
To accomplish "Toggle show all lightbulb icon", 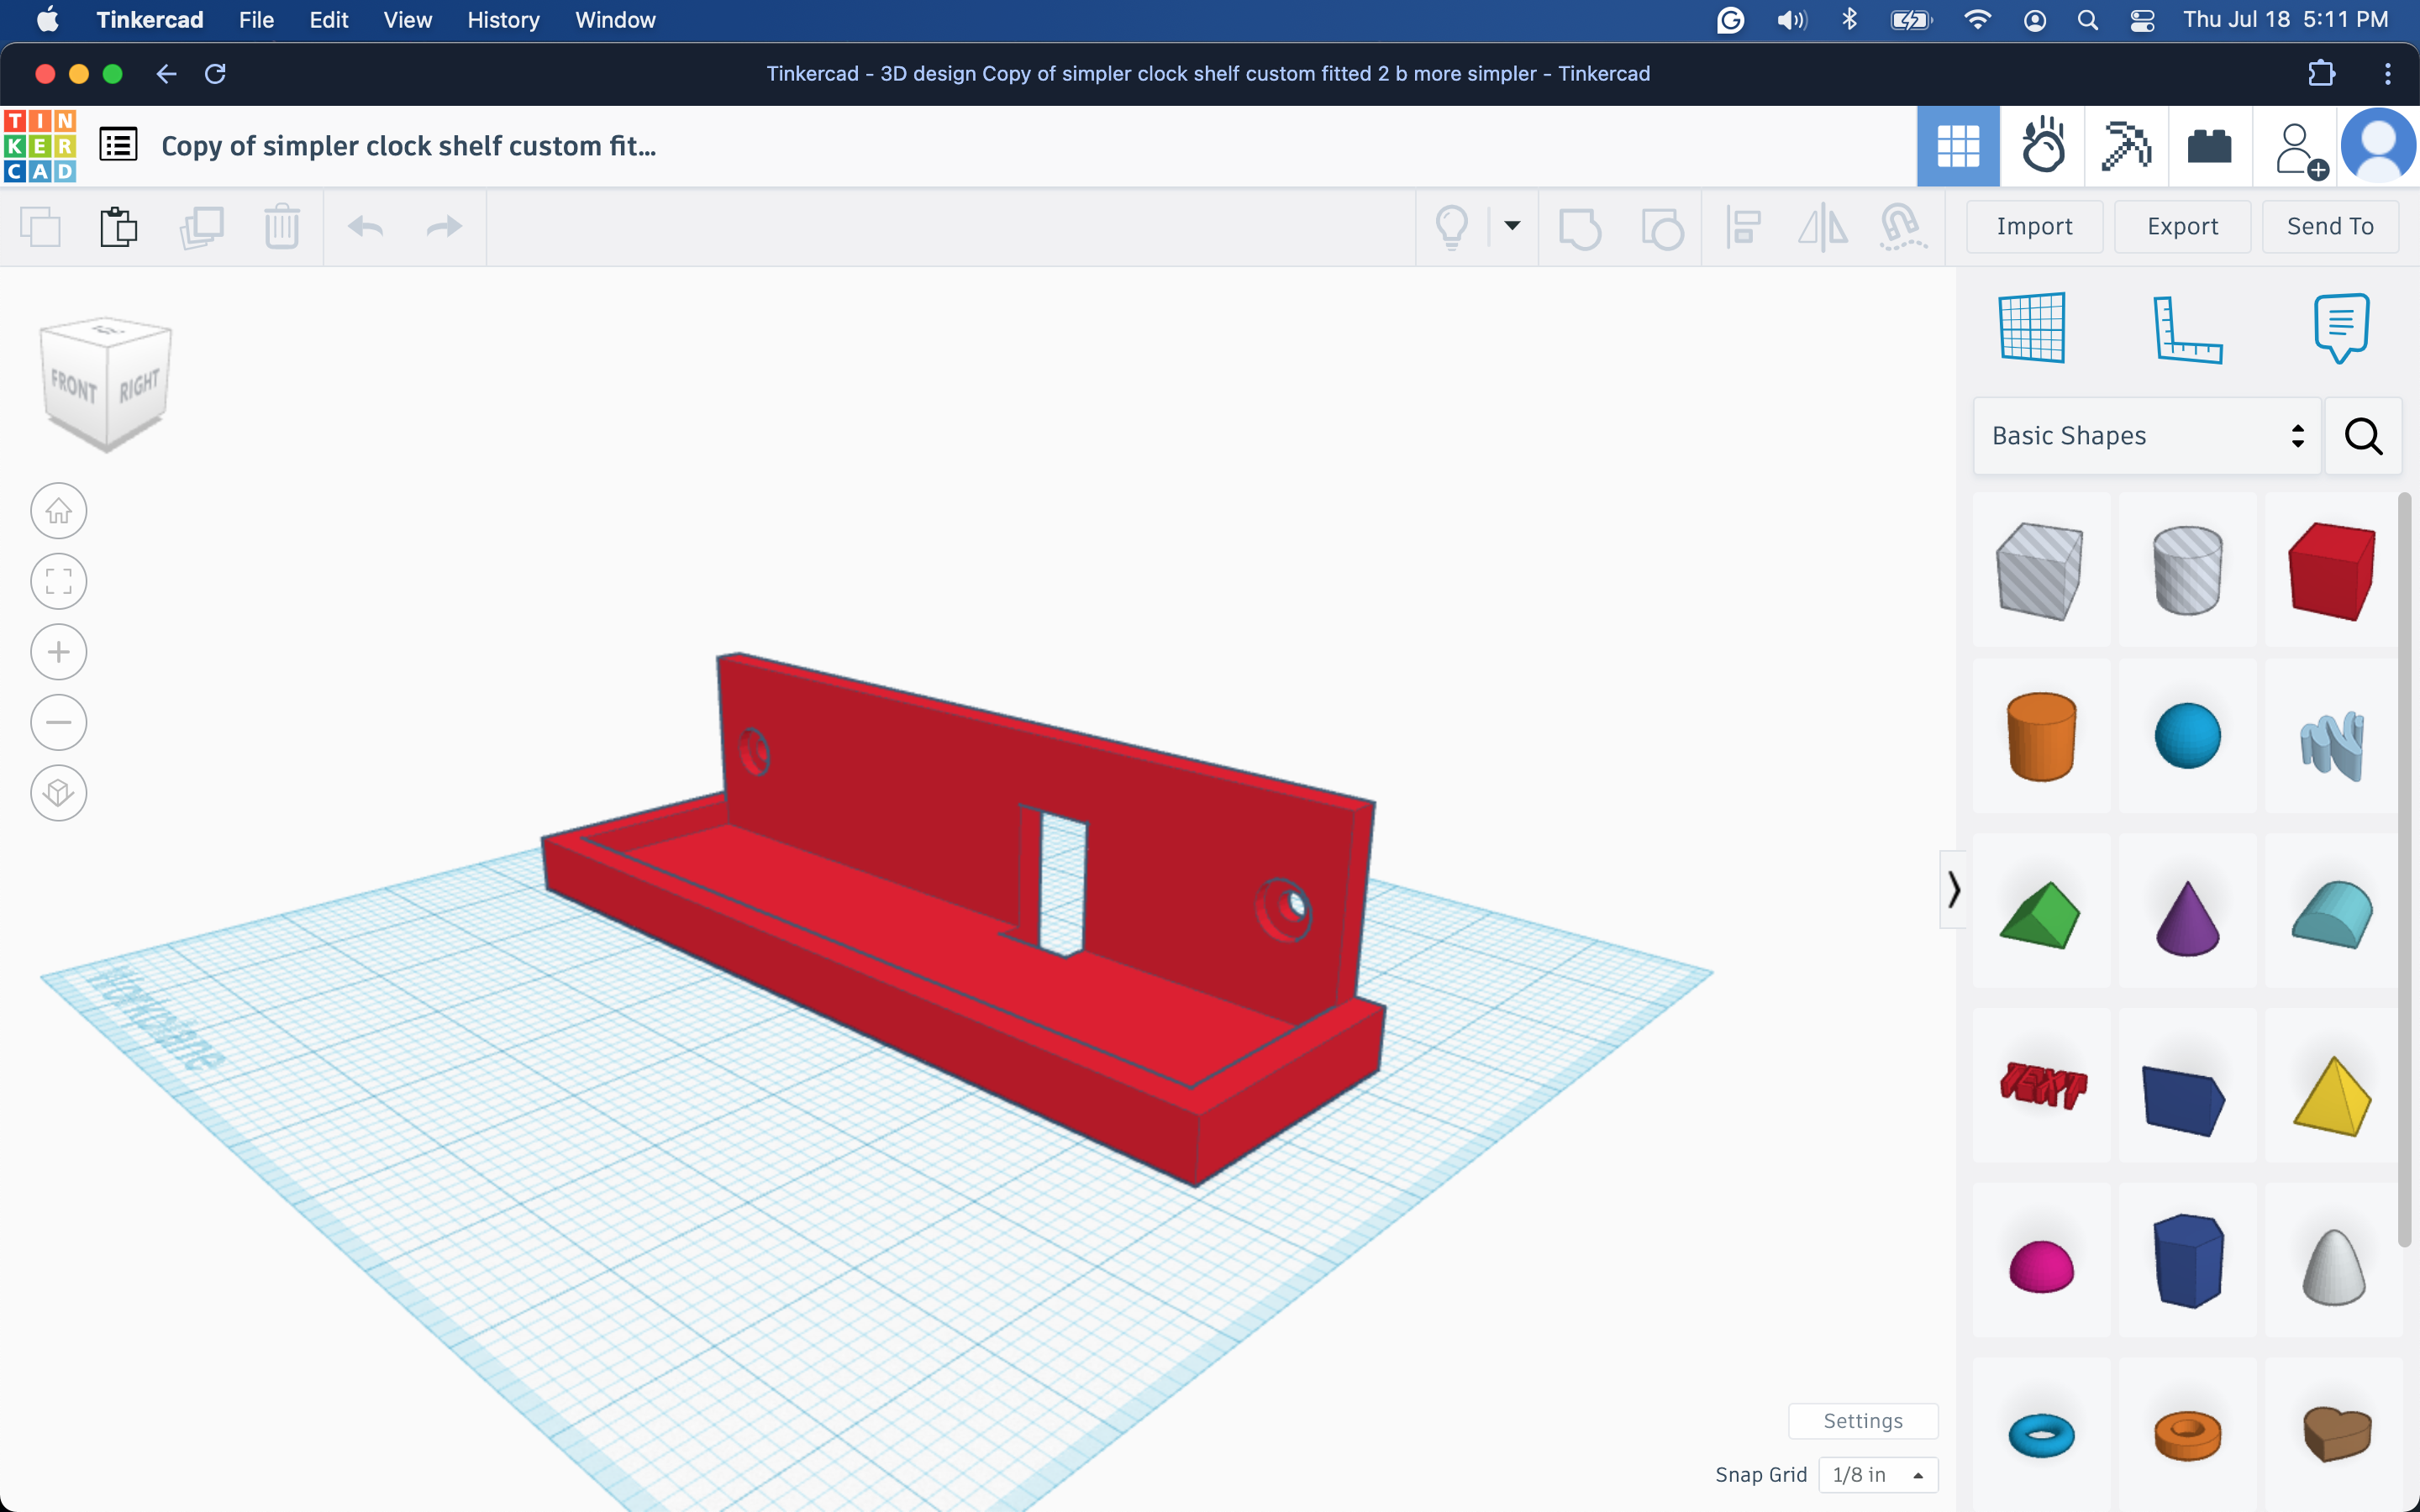I will (1452, 227).
